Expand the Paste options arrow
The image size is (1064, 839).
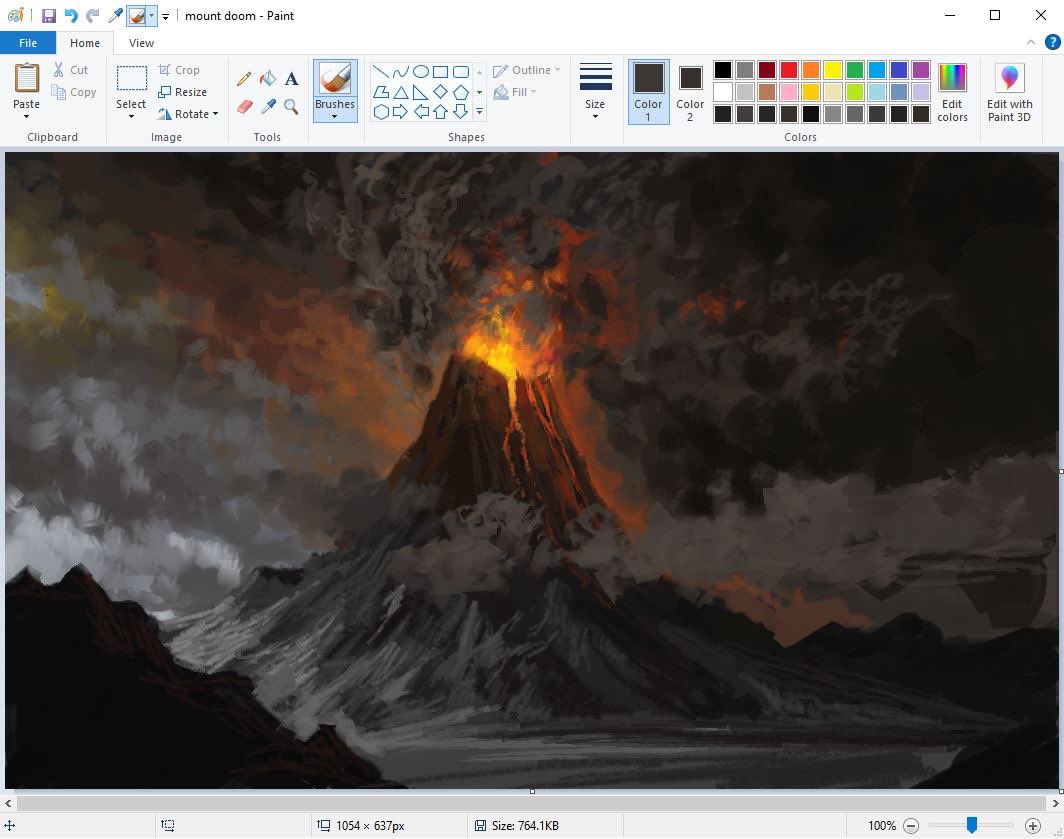pos(26,117)
